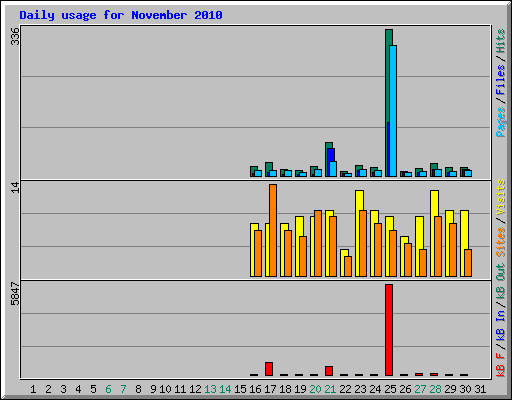
Task: Click green weekend day label "14"
Action: pyautogui.click(x=225, y=389)
